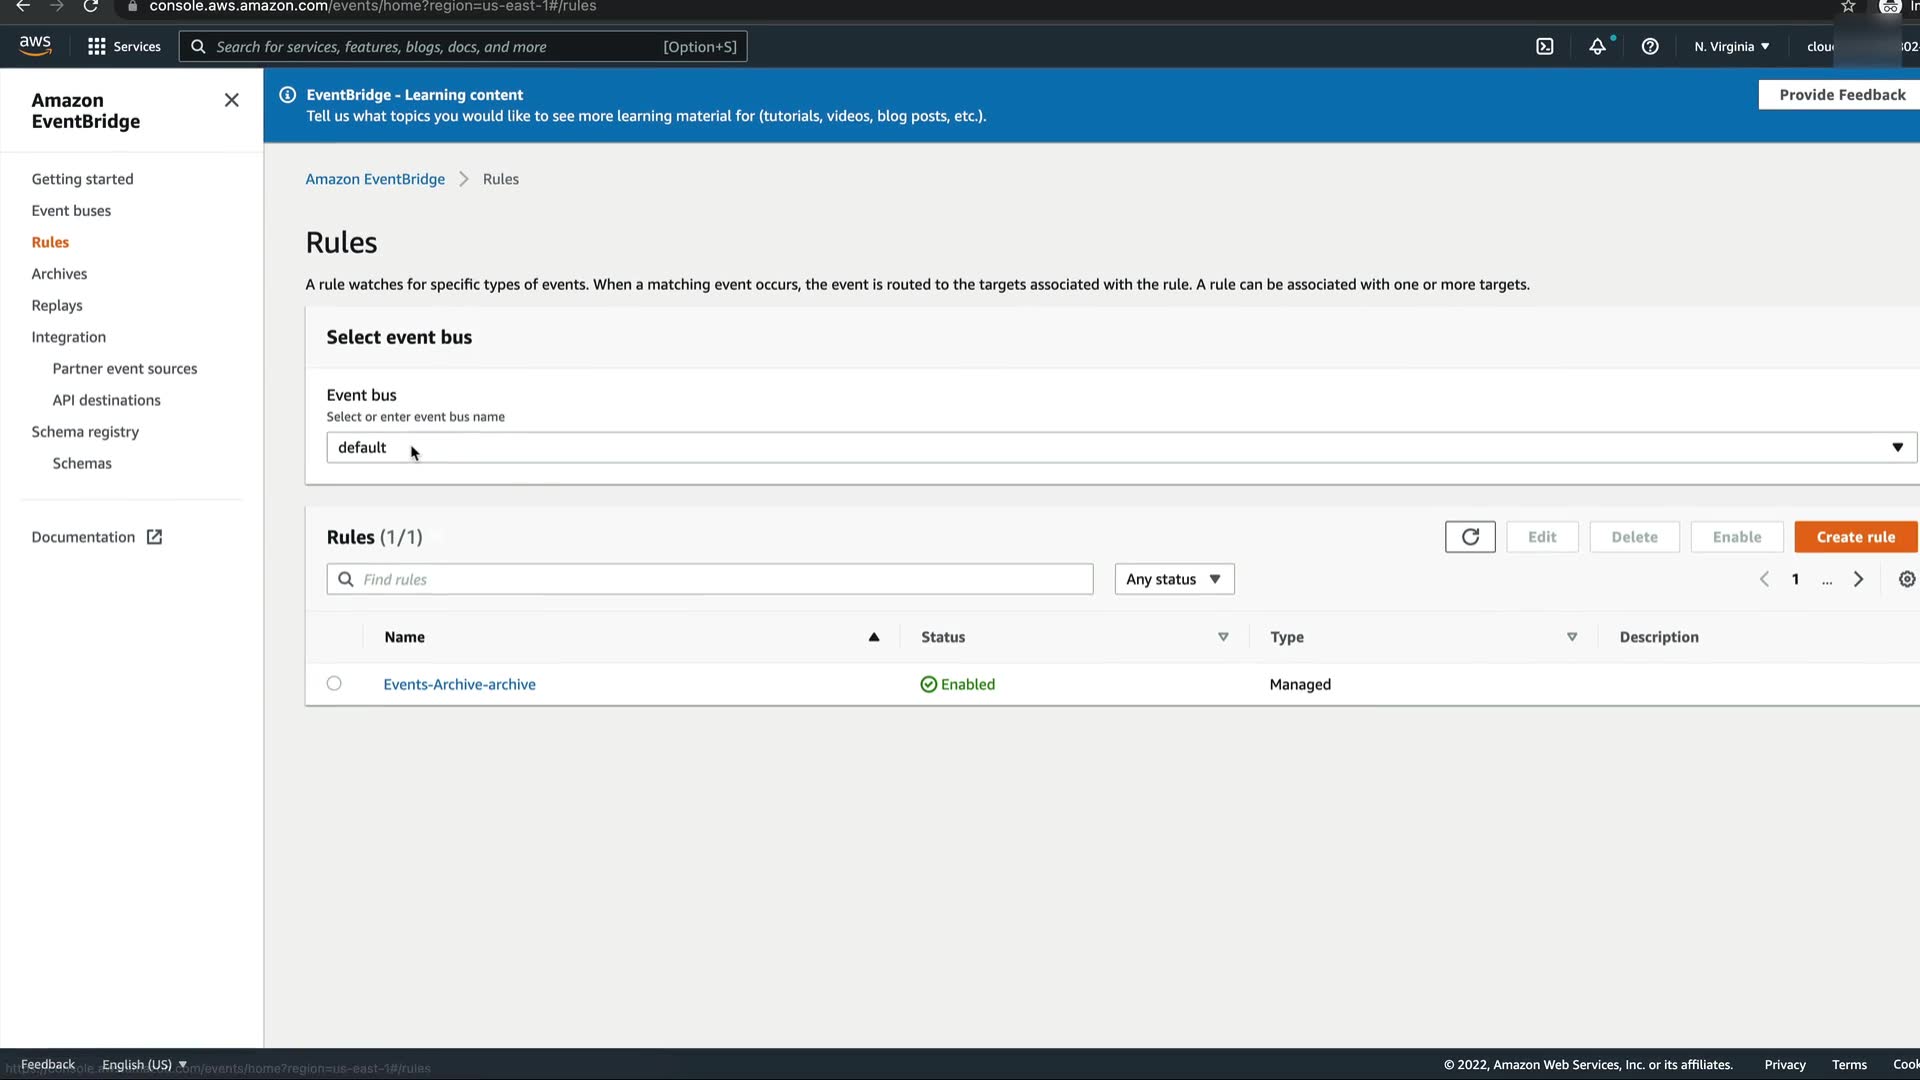Close the Amazon EventBridge sidebar
The width and height of the screenshot is (1920, 1080).
point(231,100)
